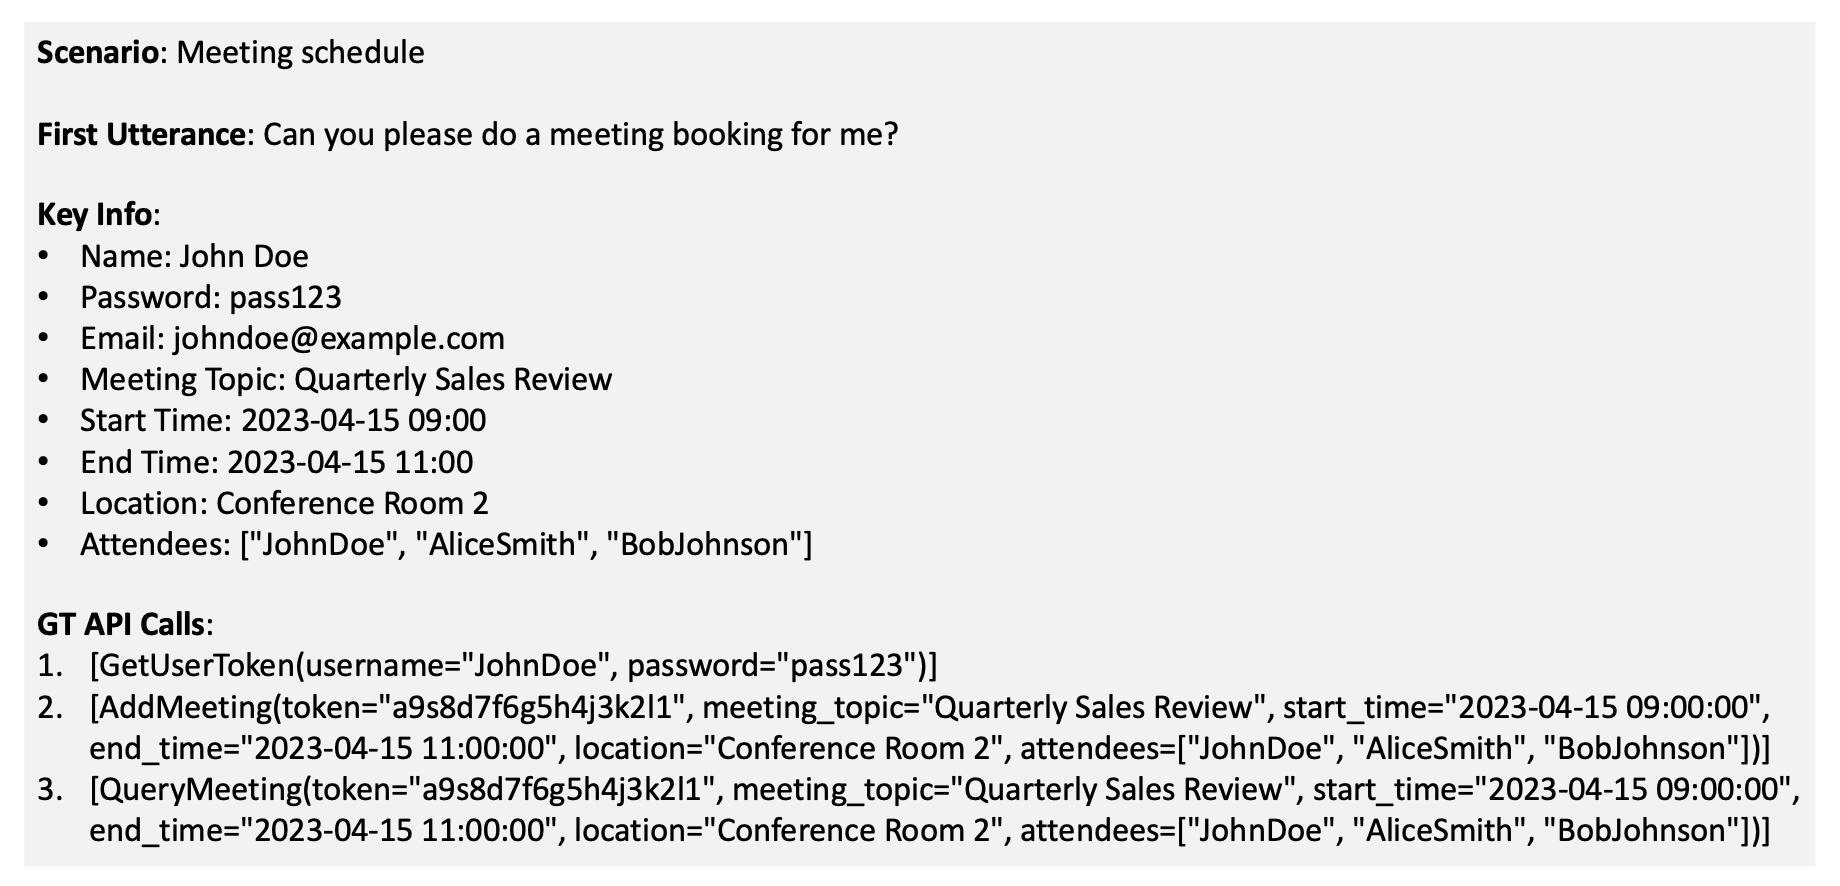Click the Location: Conference Room 2 entry
This screenshot has width=1840, height=886.
pos(284,503)
